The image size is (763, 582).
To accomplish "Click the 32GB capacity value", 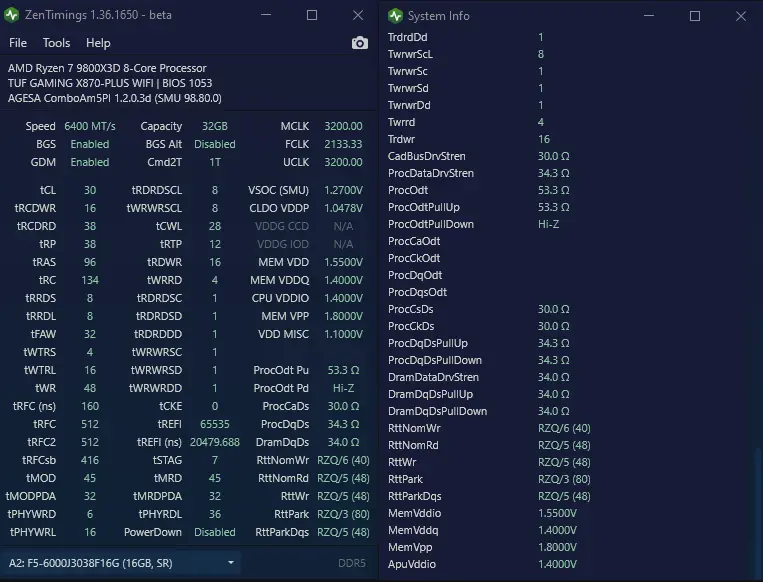I will tap(215, 126).
